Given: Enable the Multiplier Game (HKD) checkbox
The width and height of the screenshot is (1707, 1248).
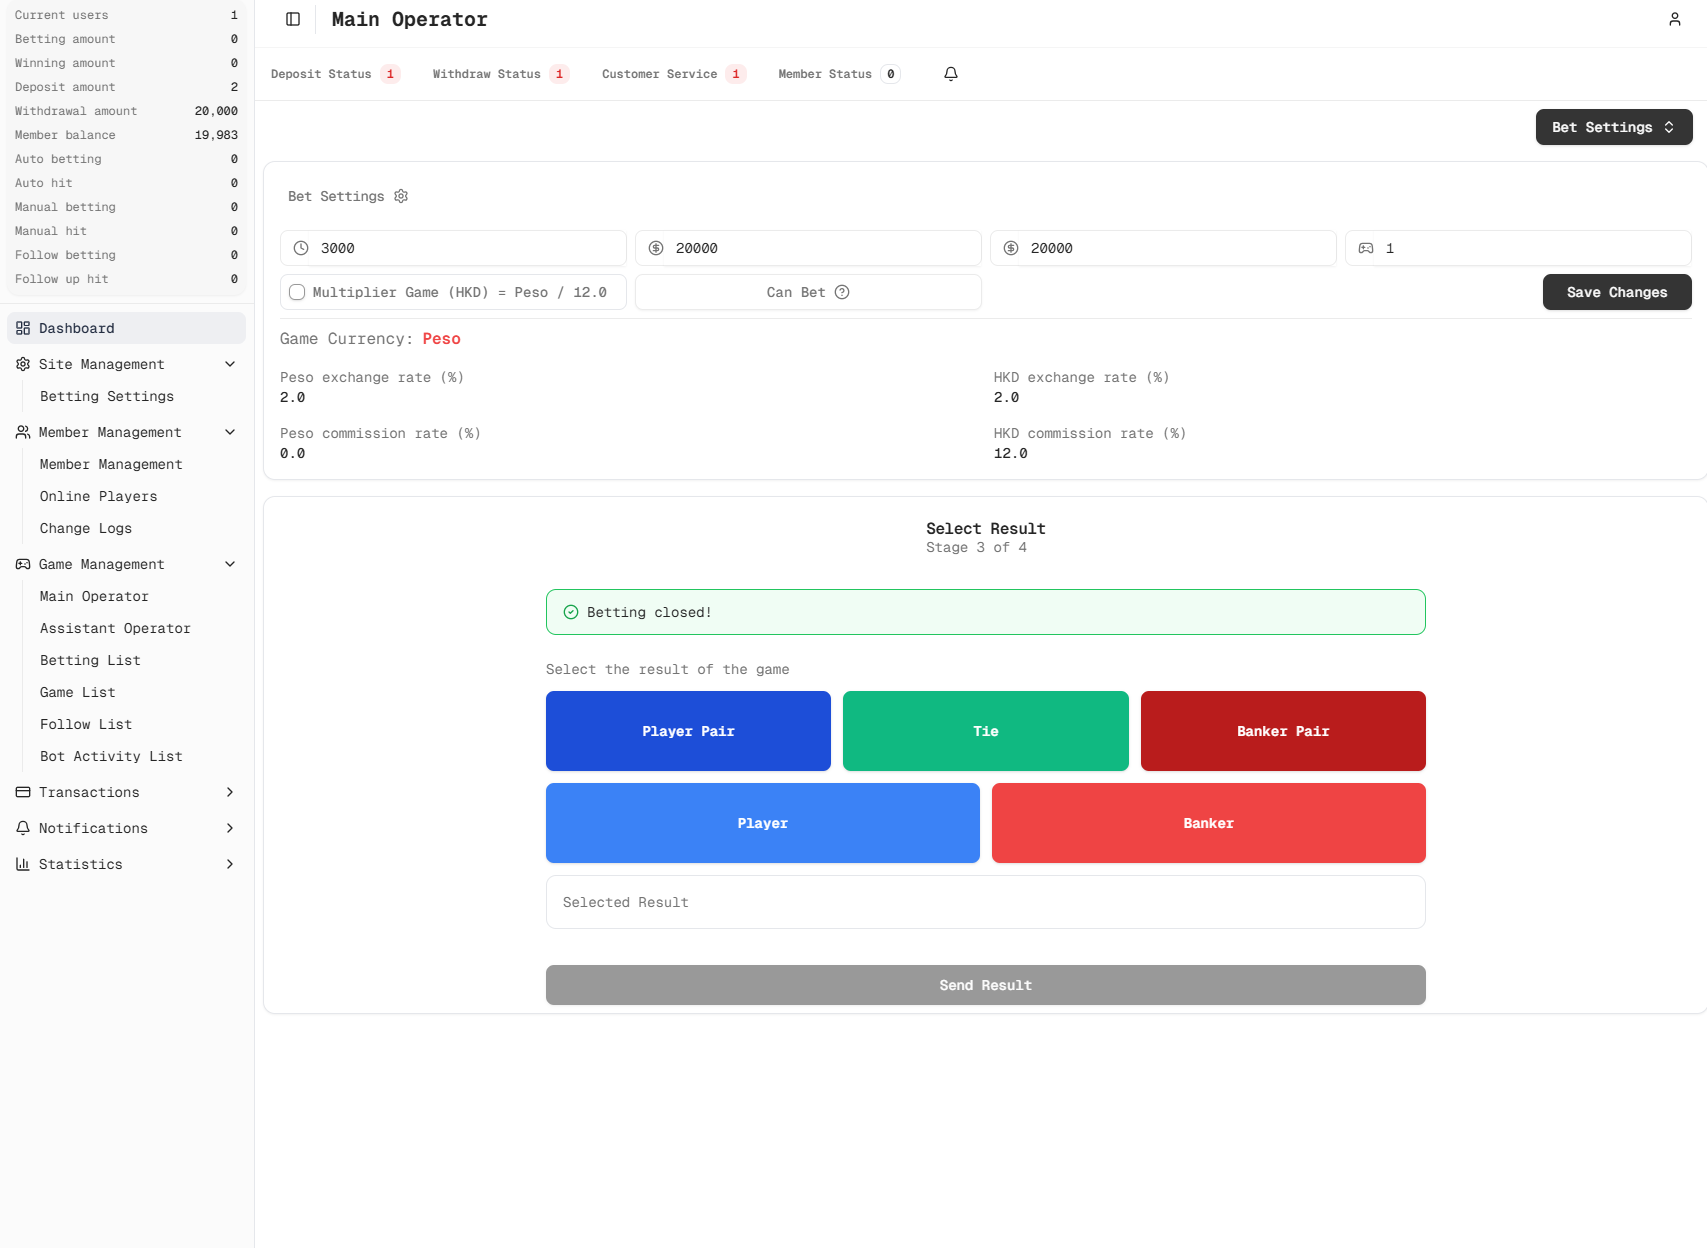Looking at the screenshot, I should point(297,292).
